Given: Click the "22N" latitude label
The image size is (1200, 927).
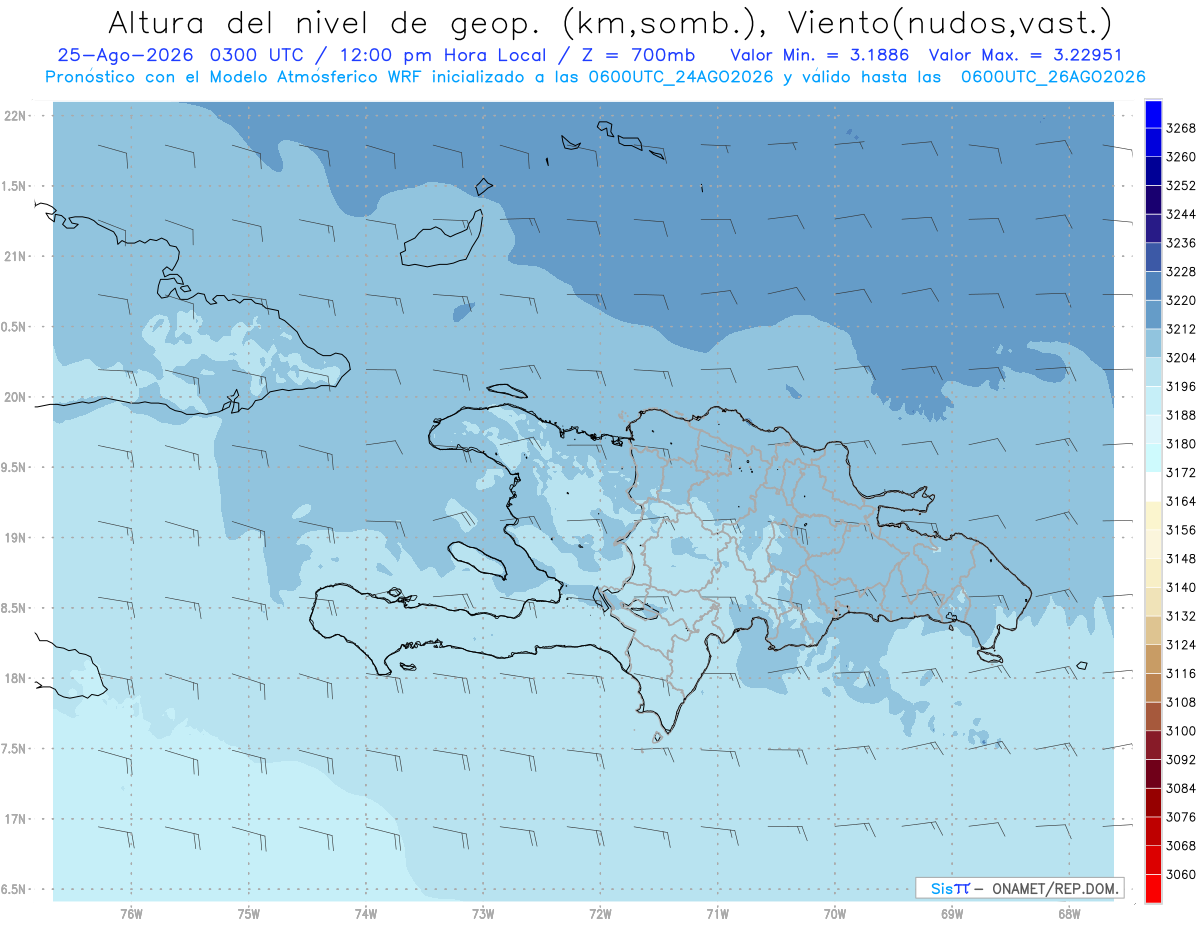Looking at the screenshot, I should tap(15, 116).
